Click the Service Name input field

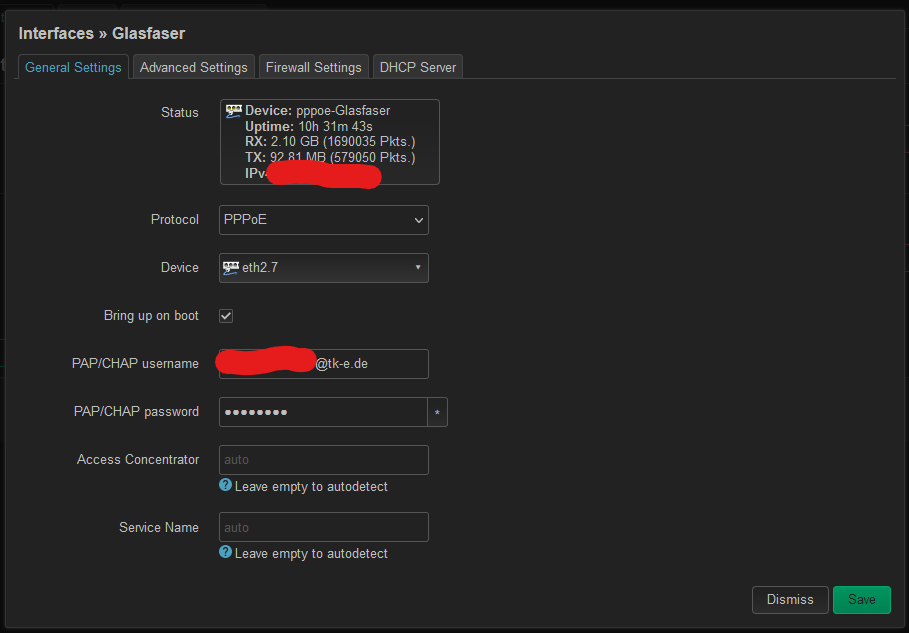pos(323,527)
